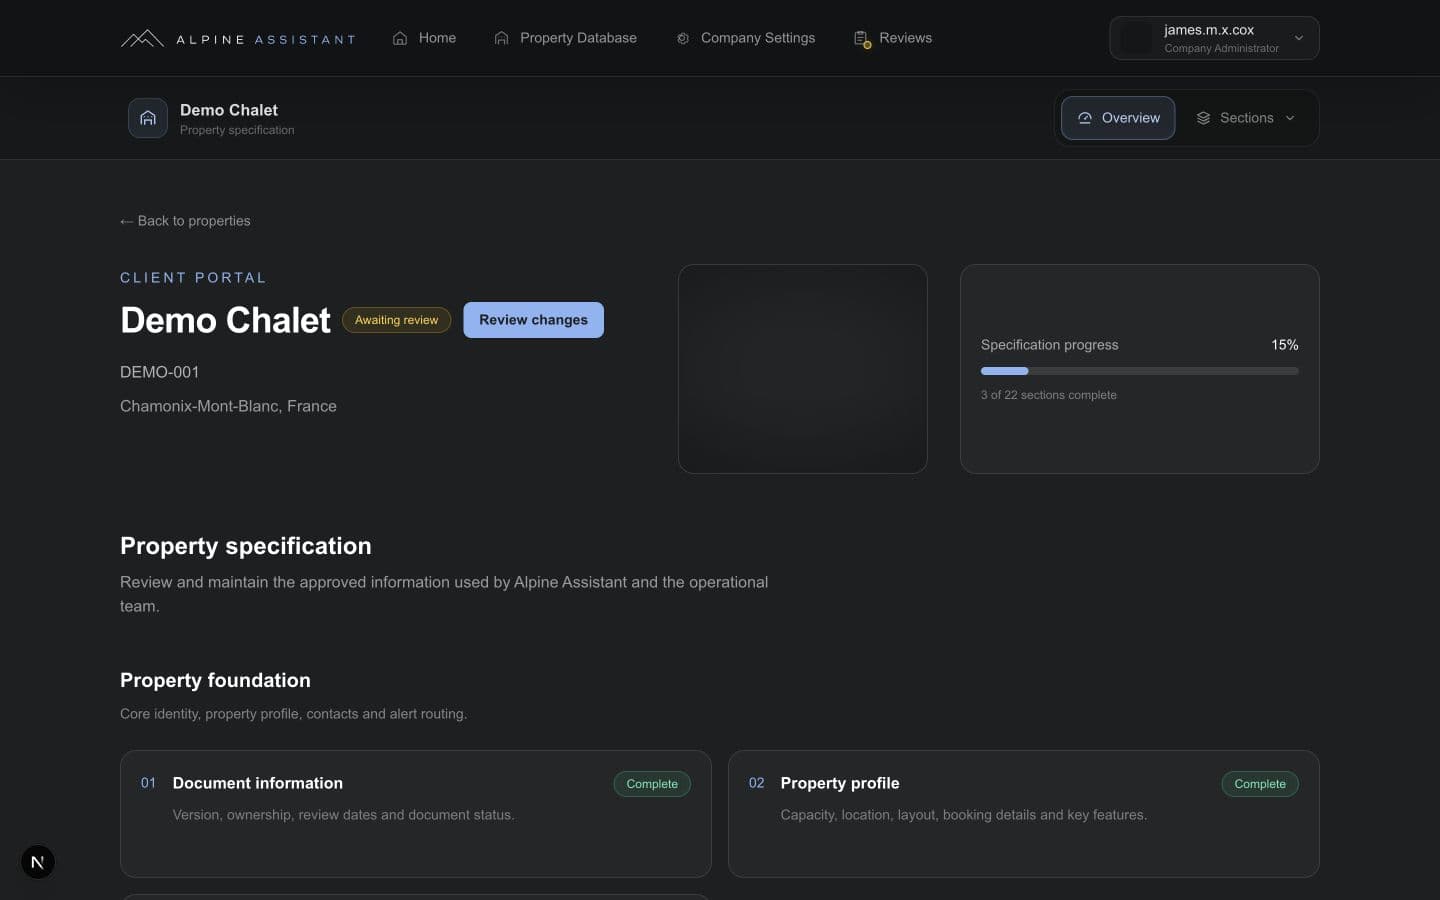Click the Reviews clipboard icon

tap(862, 39)
